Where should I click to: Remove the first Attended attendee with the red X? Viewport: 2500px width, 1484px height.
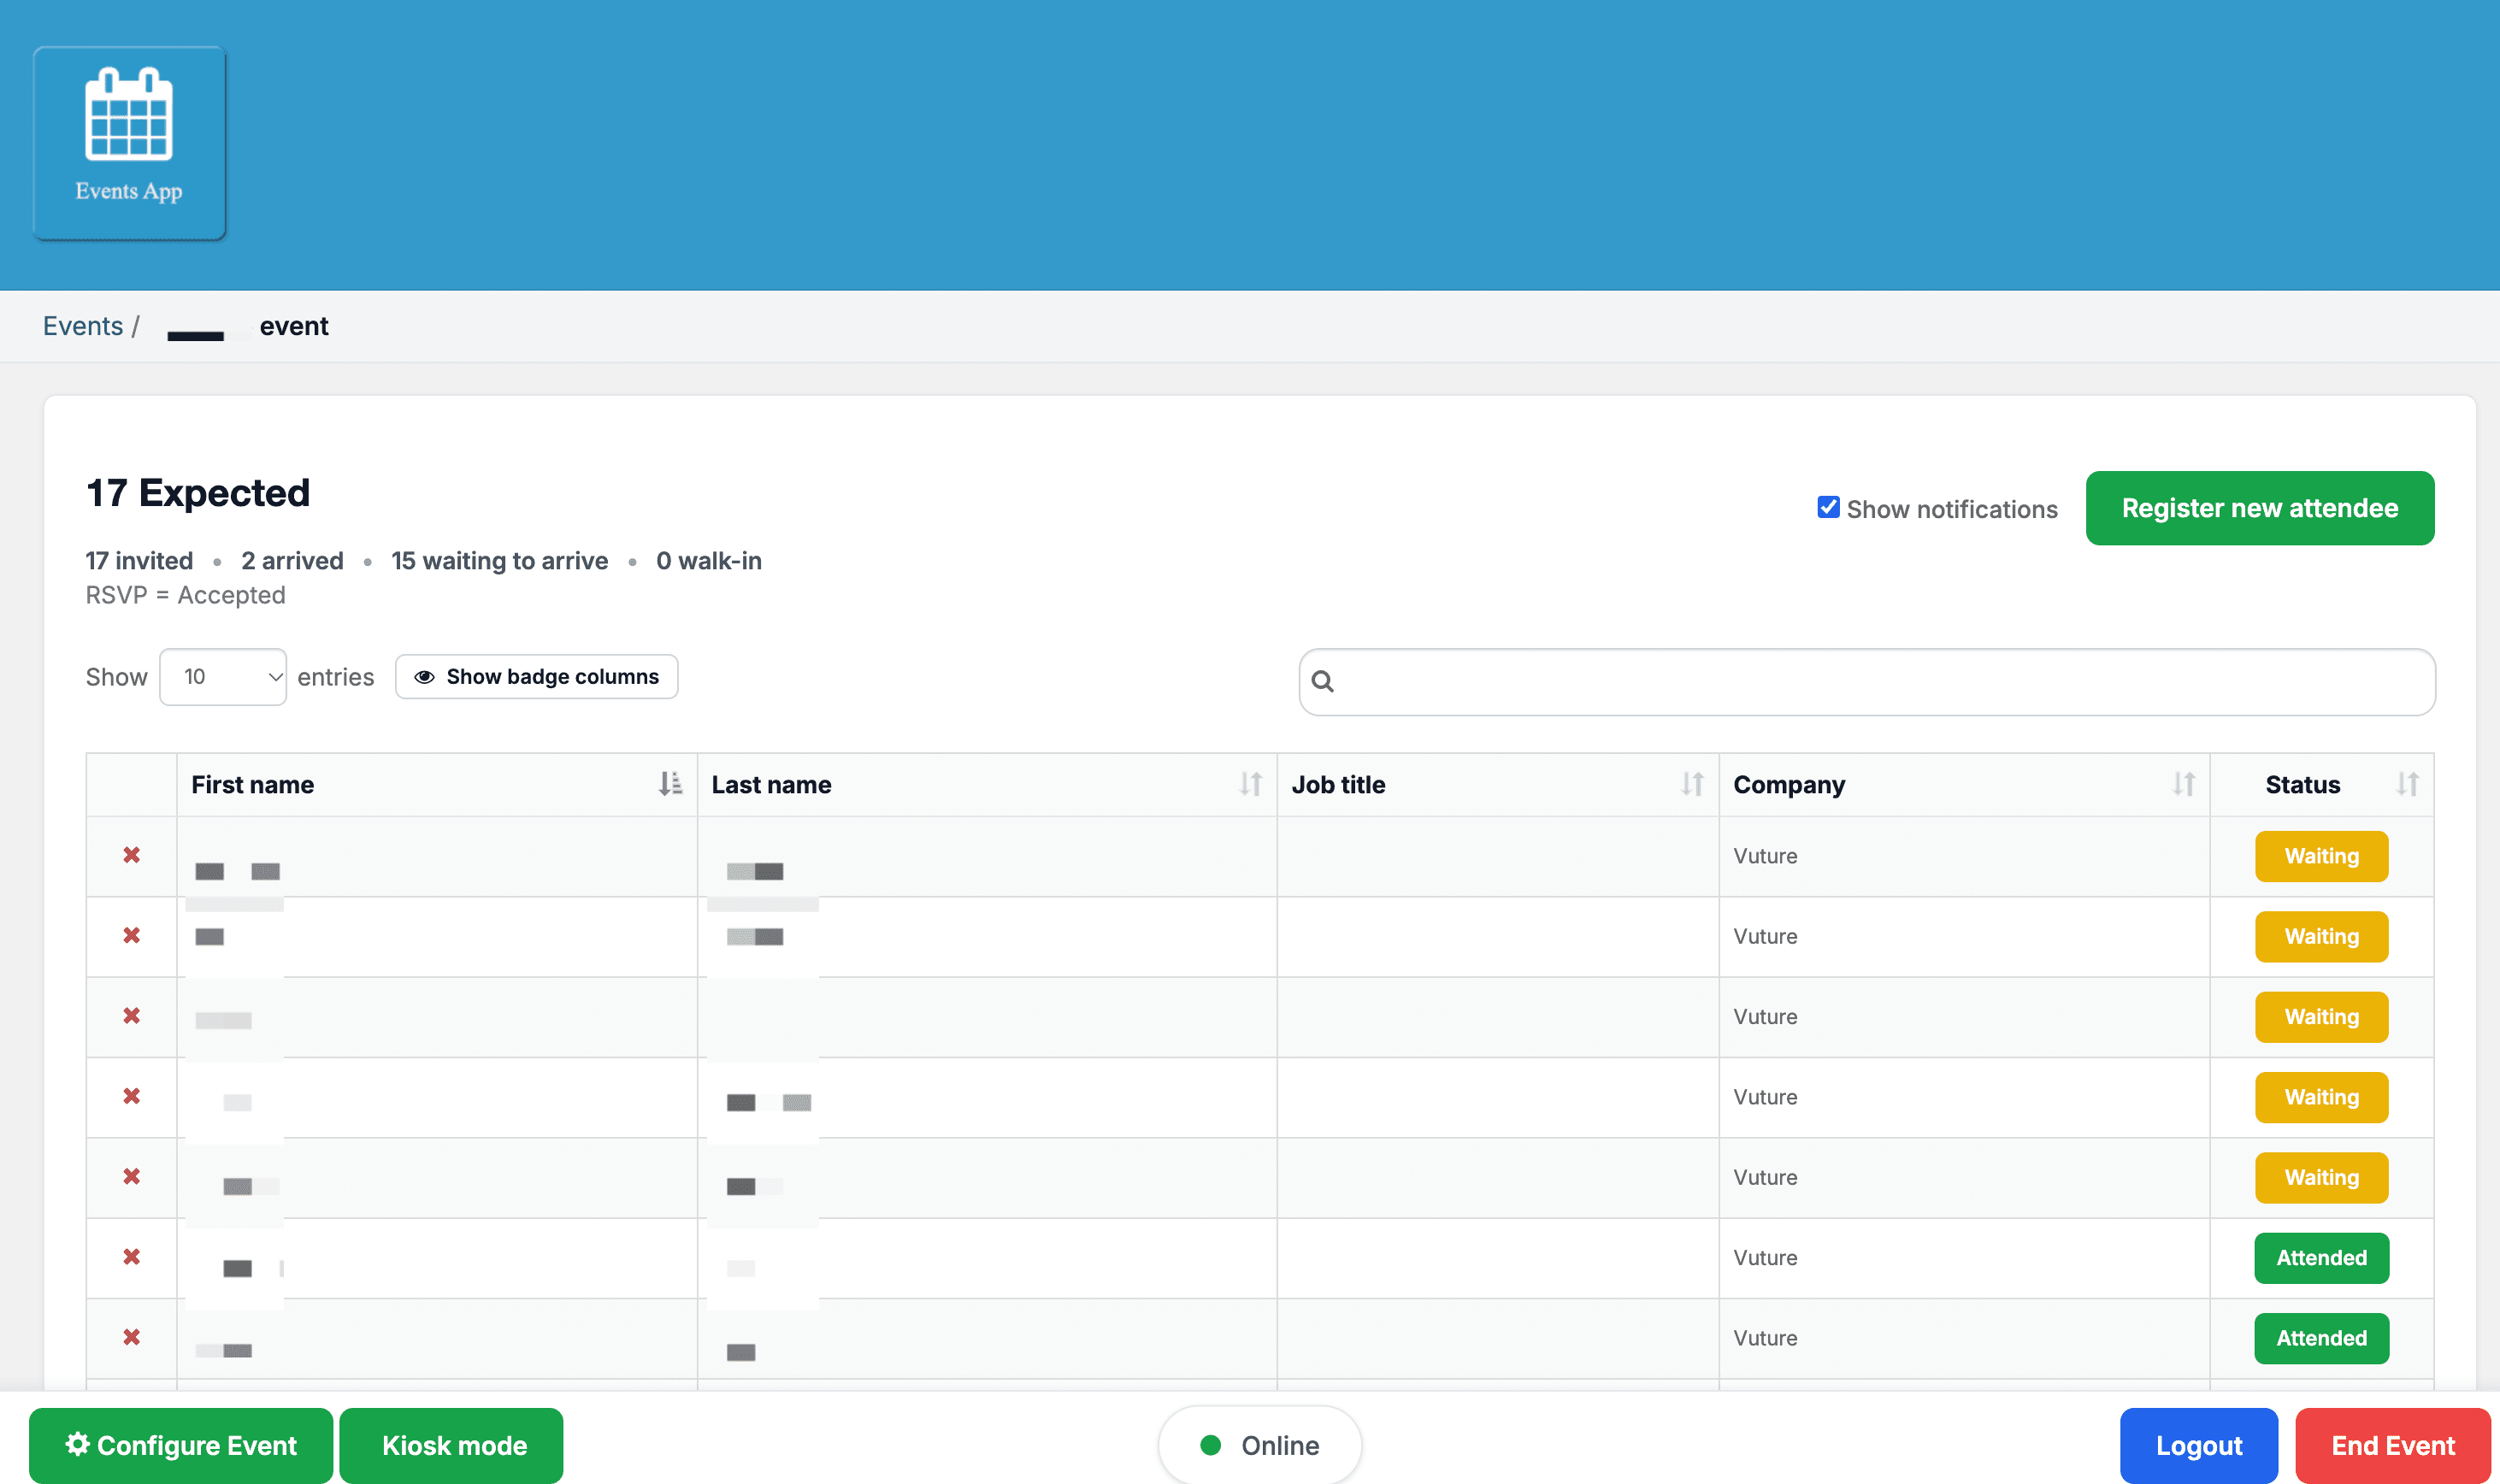(131, 1256)
